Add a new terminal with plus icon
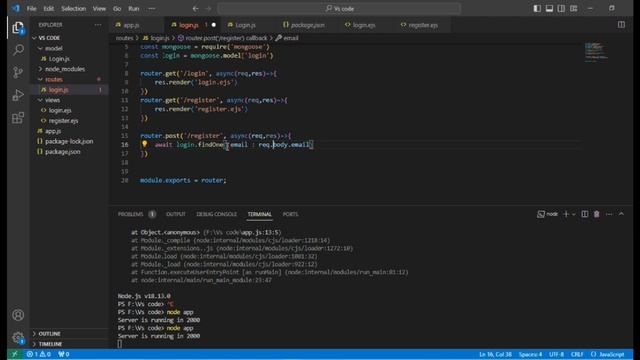 [566, 214]
